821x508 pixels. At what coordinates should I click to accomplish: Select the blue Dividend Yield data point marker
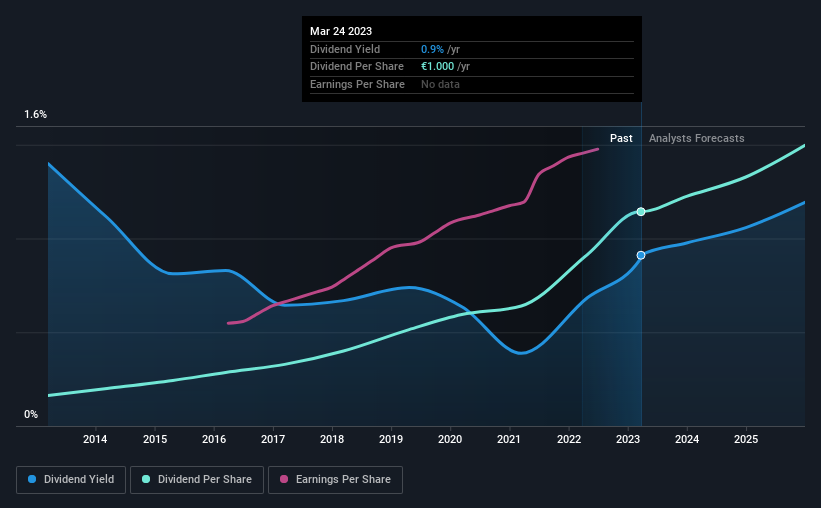click(641, 255)
